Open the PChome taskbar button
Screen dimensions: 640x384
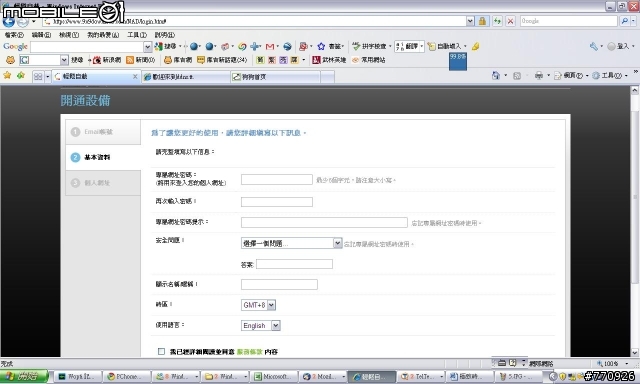pos(126,376)
